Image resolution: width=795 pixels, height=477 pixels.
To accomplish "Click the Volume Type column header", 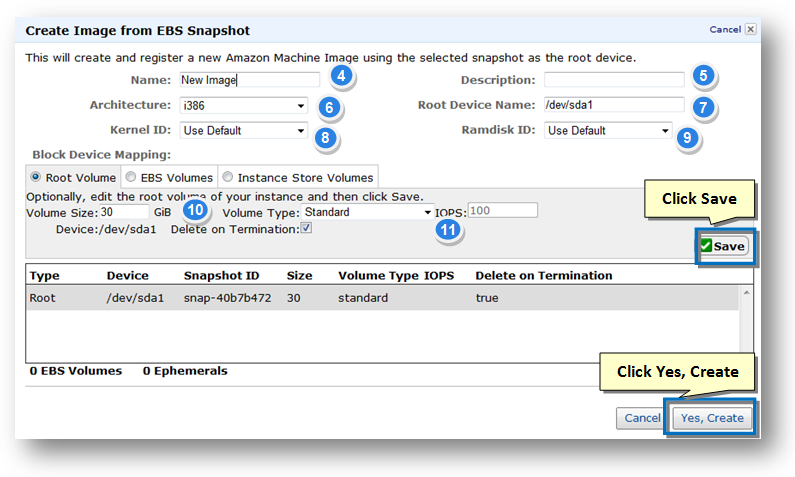I will coord(378,276).
